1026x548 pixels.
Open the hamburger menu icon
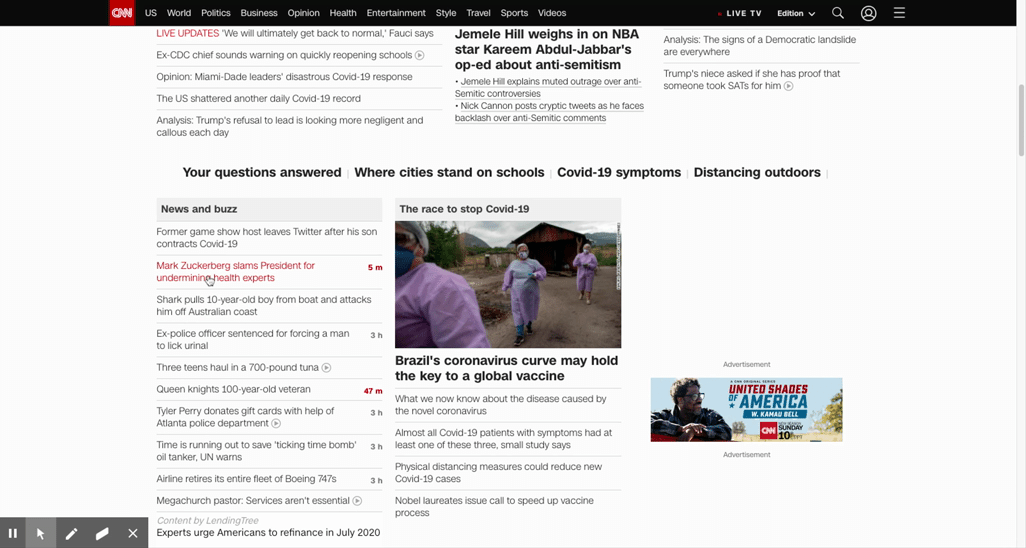click(x=899, y=12)
